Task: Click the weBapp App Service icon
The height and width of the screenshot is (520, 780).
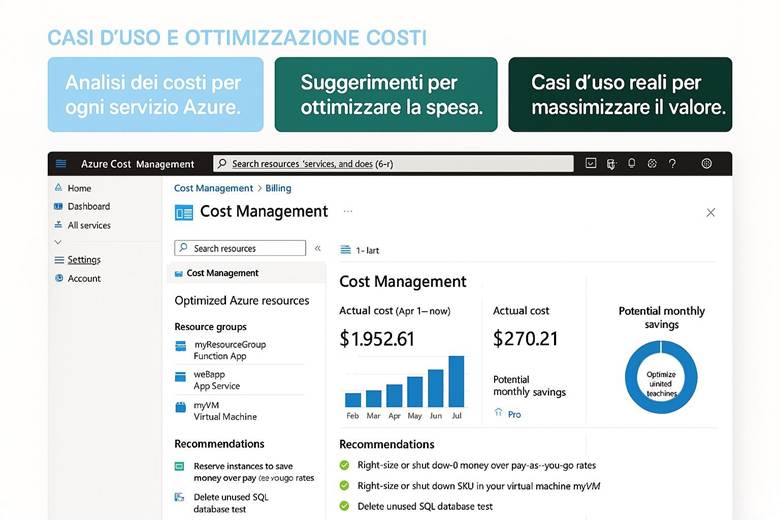Action: (181, 377)
